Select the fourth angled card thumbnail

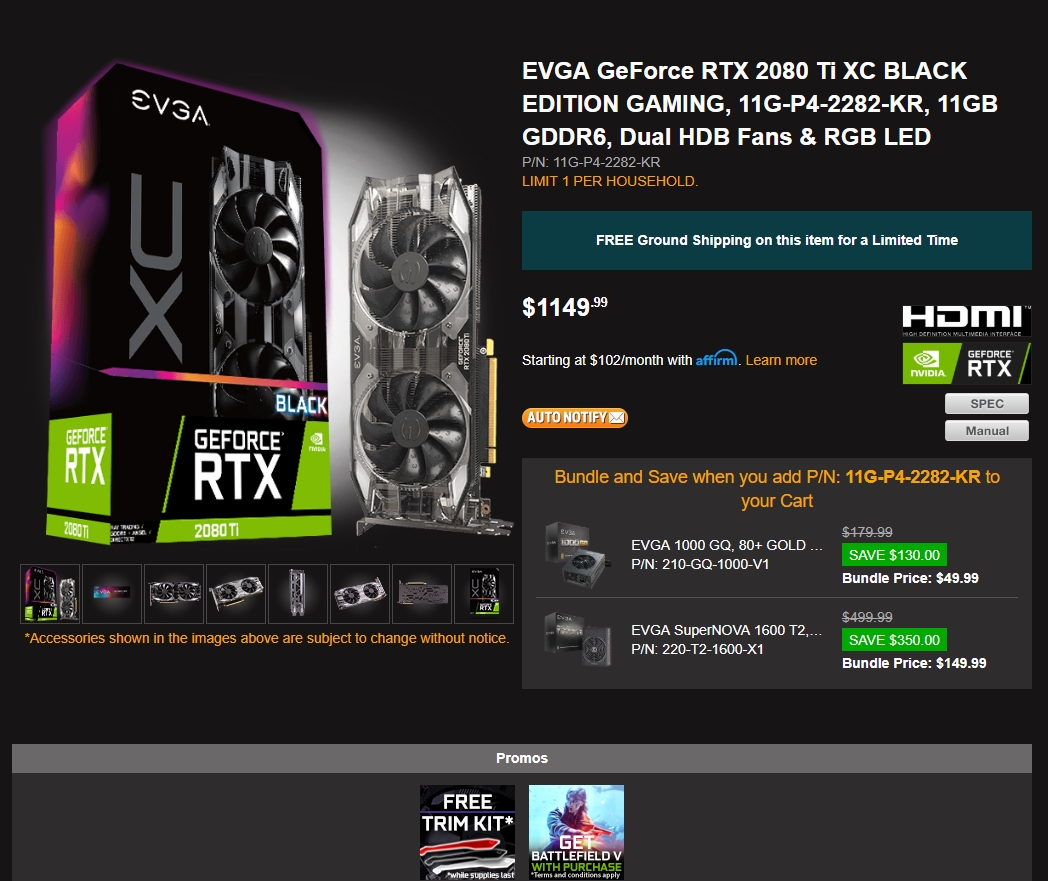point(236,594)
